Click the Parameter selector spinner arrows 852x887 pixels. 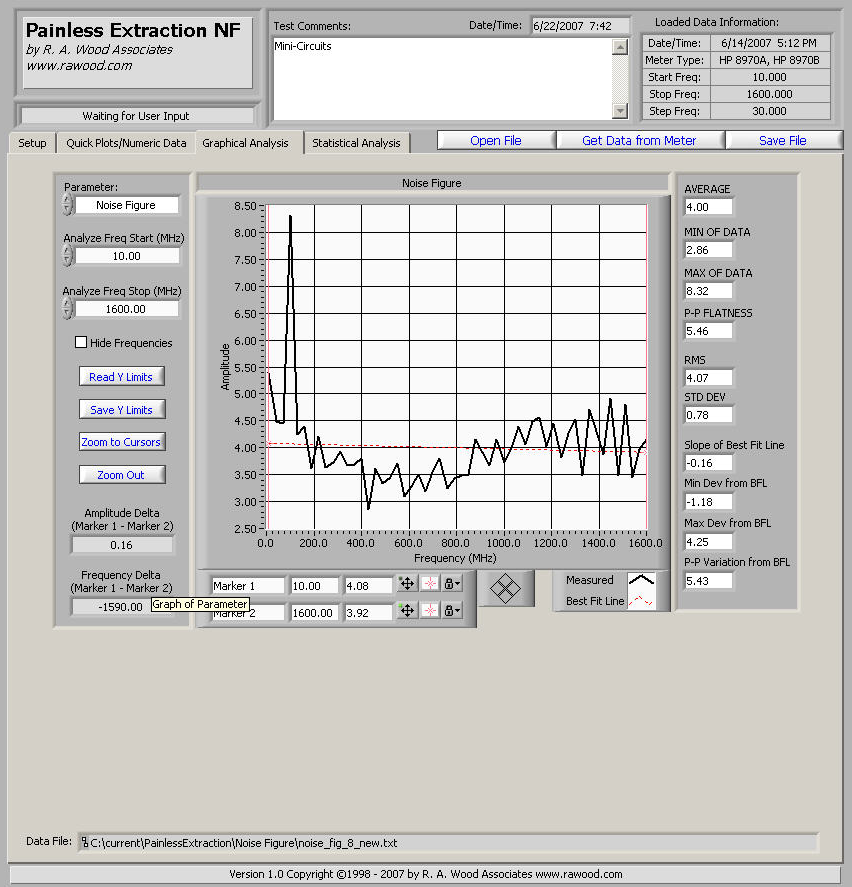tap(67, 205)
